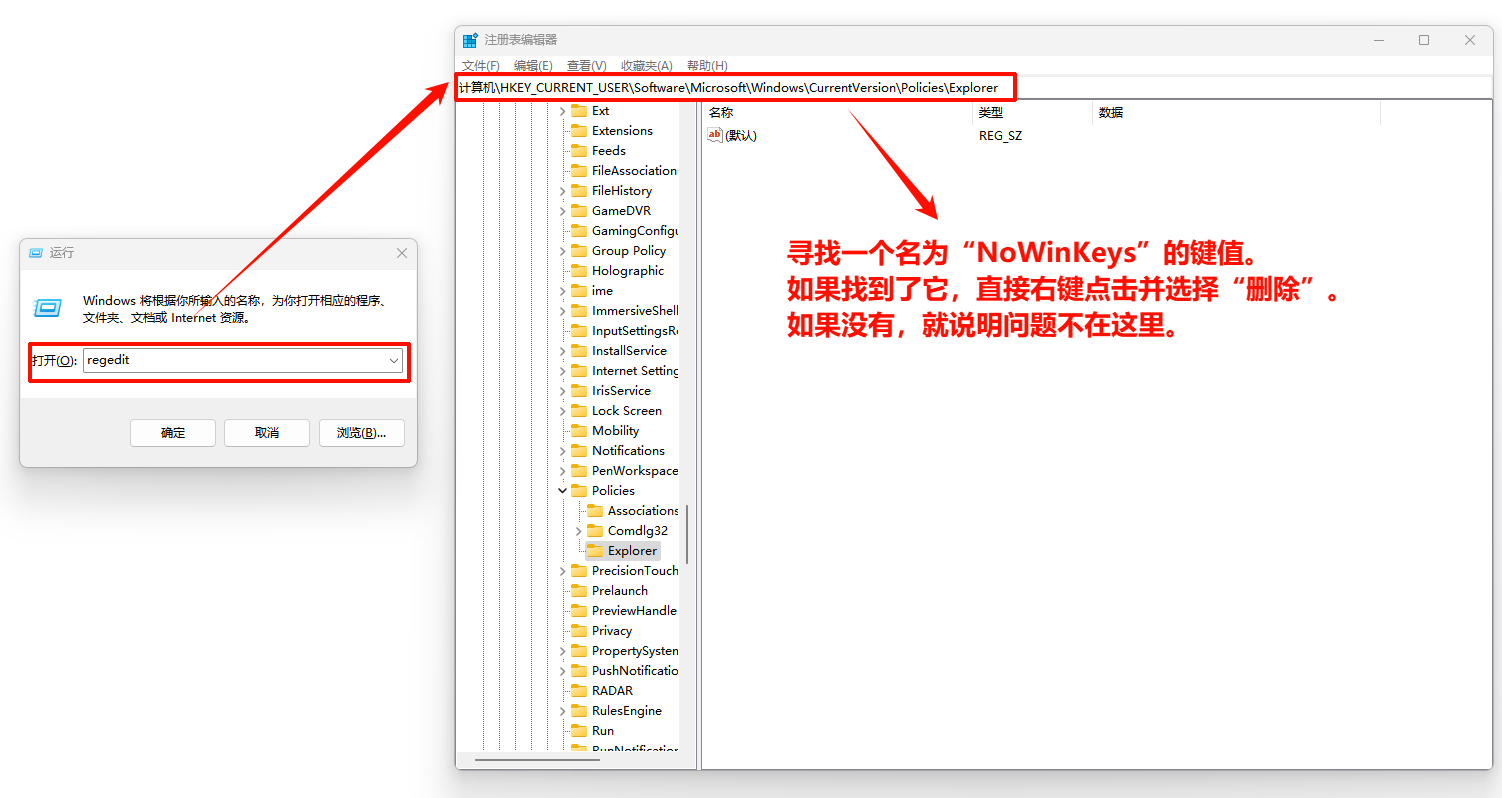The width and height of the screenshot is (1502, 798).
Task: Click the Registry Editor title bar icon
Action: pos(470,39)
